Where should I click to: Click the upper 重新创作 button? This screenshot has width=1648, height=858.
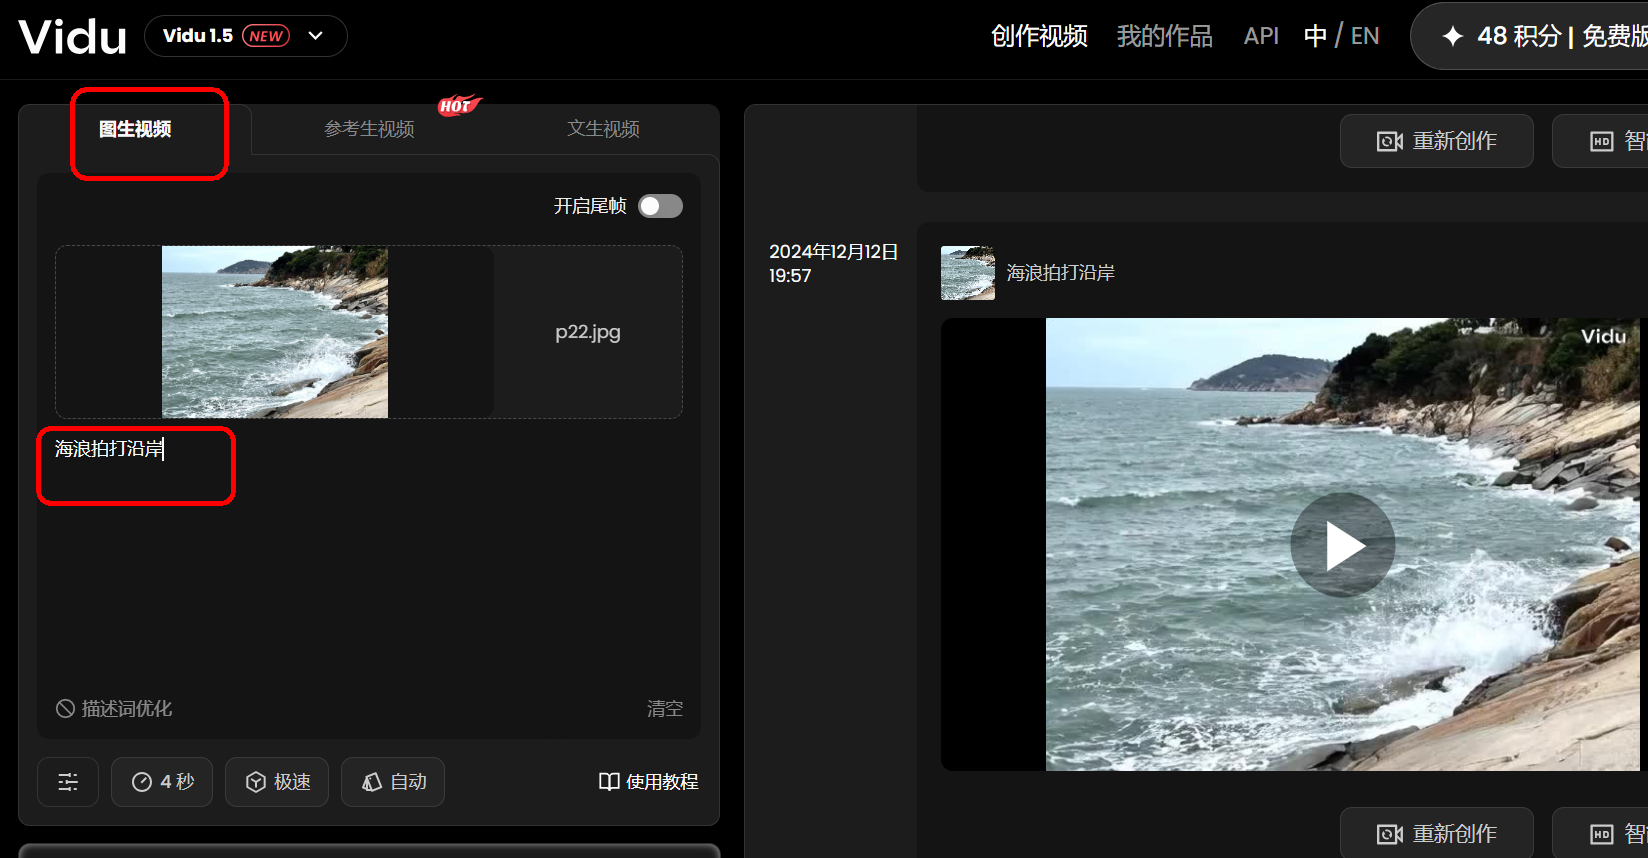tap(1437, 141)
